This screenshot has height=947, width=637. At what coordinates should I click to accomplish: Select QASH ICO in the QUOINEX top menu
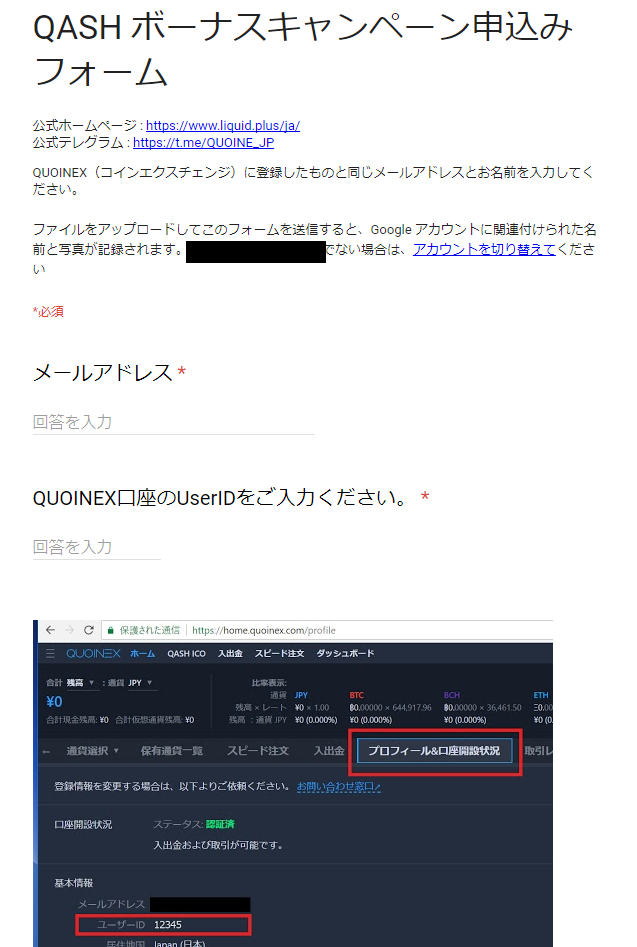(186, 653)
